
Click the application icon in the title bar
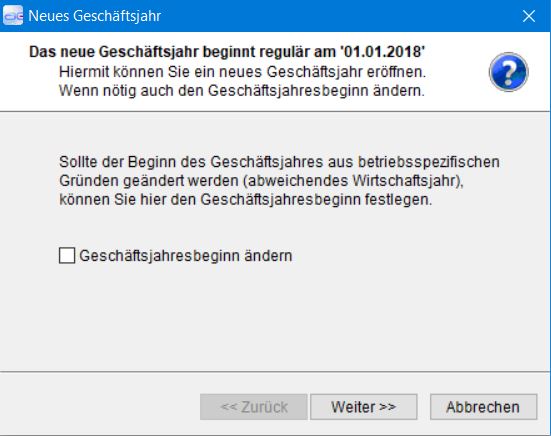(13, 15)
